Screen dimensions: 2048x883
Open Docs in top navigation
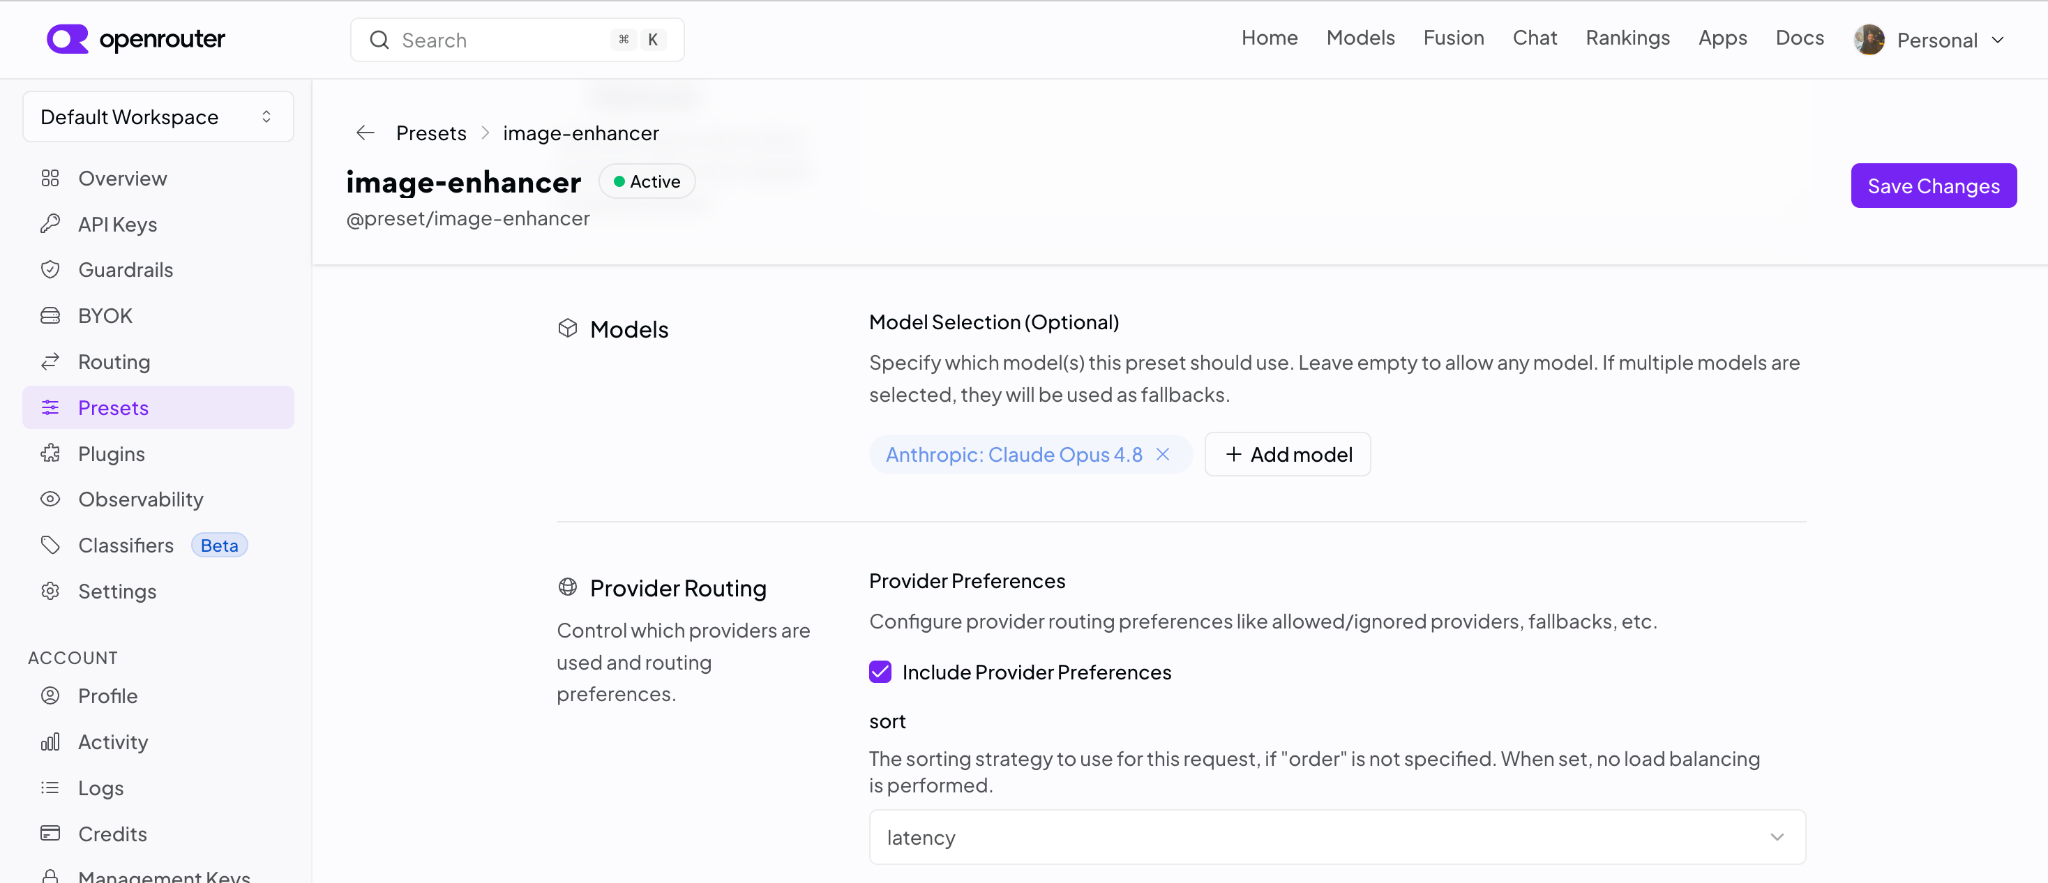[x=1800, y=38]
